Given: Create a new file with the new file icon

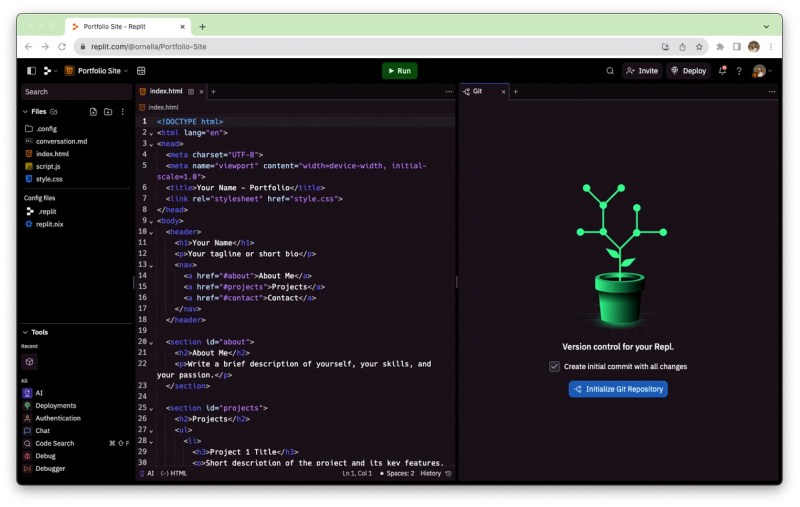Looking at the screenshot, I should tap(93, 112).
